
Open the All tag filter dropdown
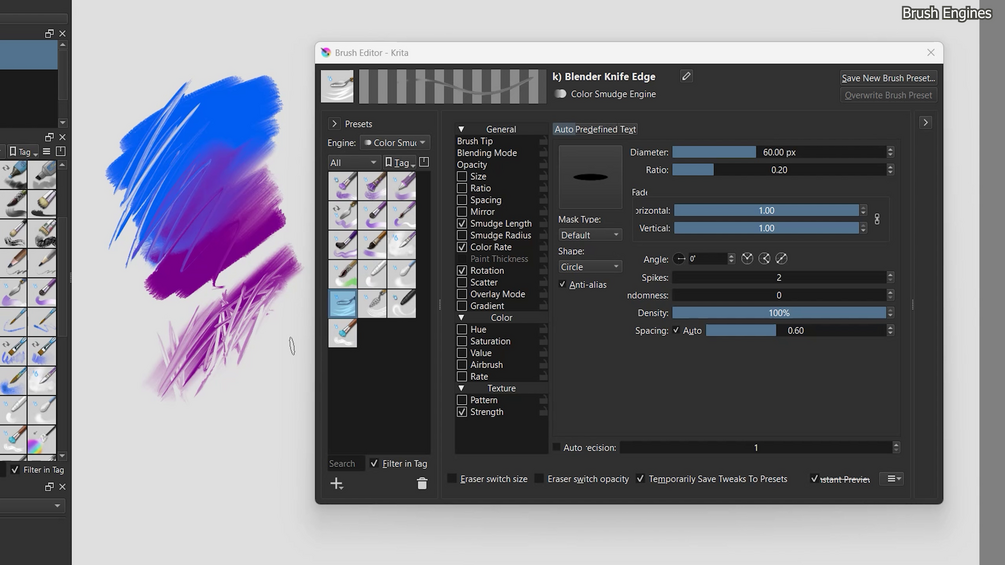point(353,163)
